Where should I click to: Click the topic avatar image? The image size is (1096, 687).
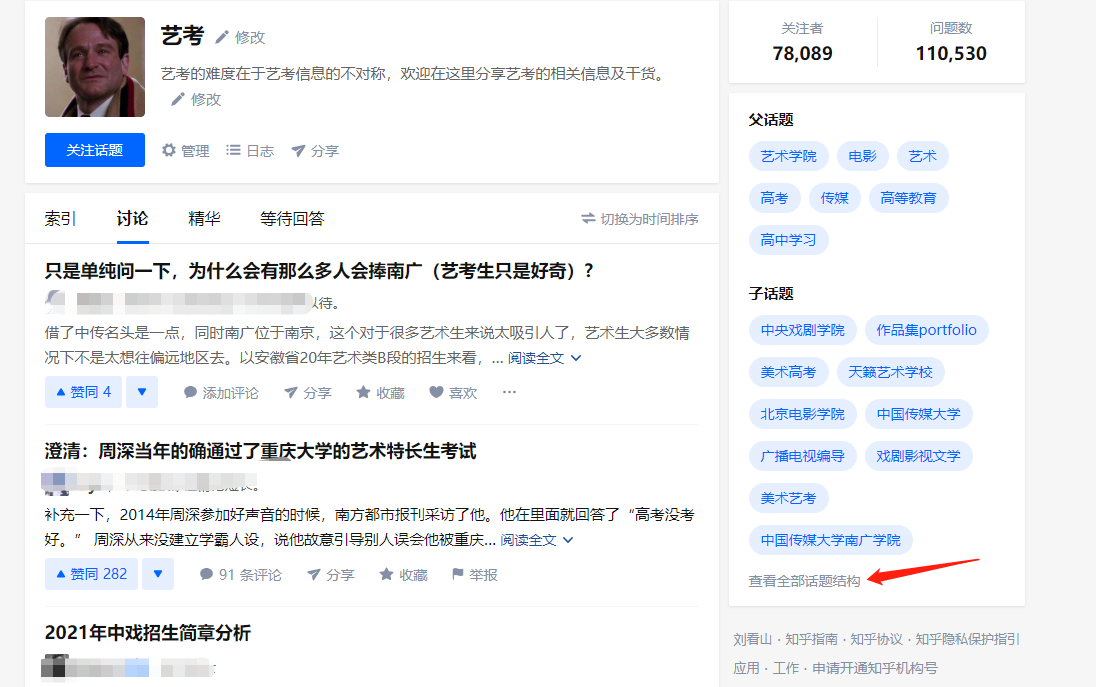click(x=94, y=67)
